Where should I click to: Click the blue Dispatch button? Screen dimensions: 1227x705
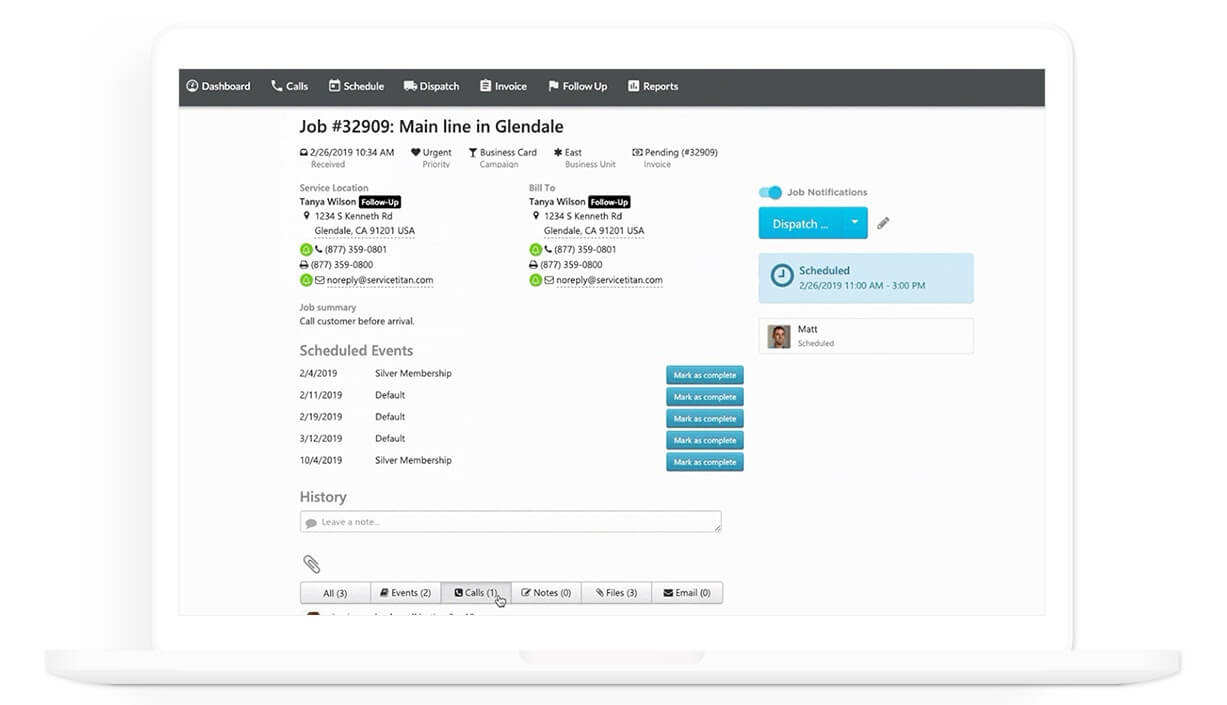point(800,223)
